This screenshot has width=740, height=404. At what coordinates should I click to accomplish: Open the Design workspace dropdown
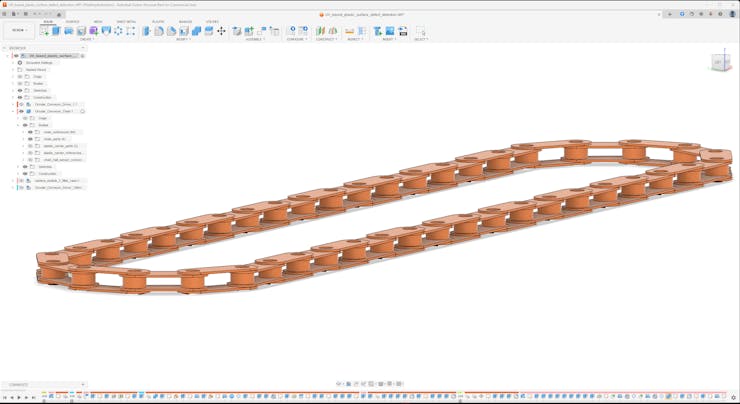click(x=18, y=31)
